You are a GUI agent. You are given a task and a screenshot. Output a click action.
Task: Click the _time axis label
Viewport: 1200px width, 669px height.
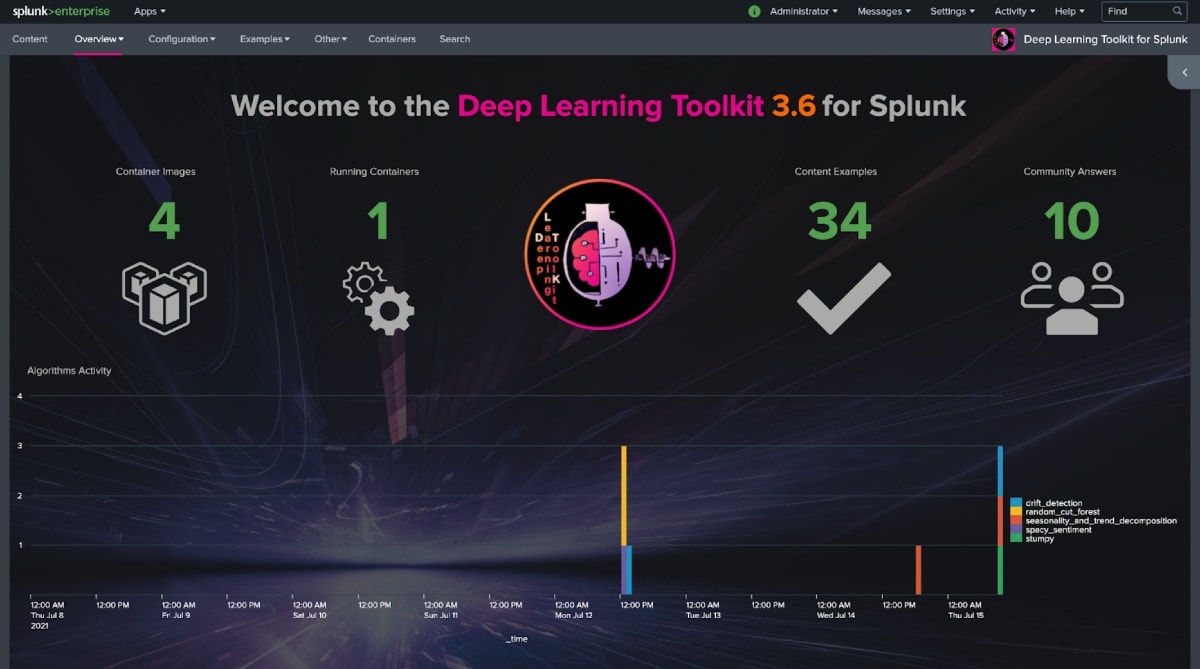tap(516, 639)
